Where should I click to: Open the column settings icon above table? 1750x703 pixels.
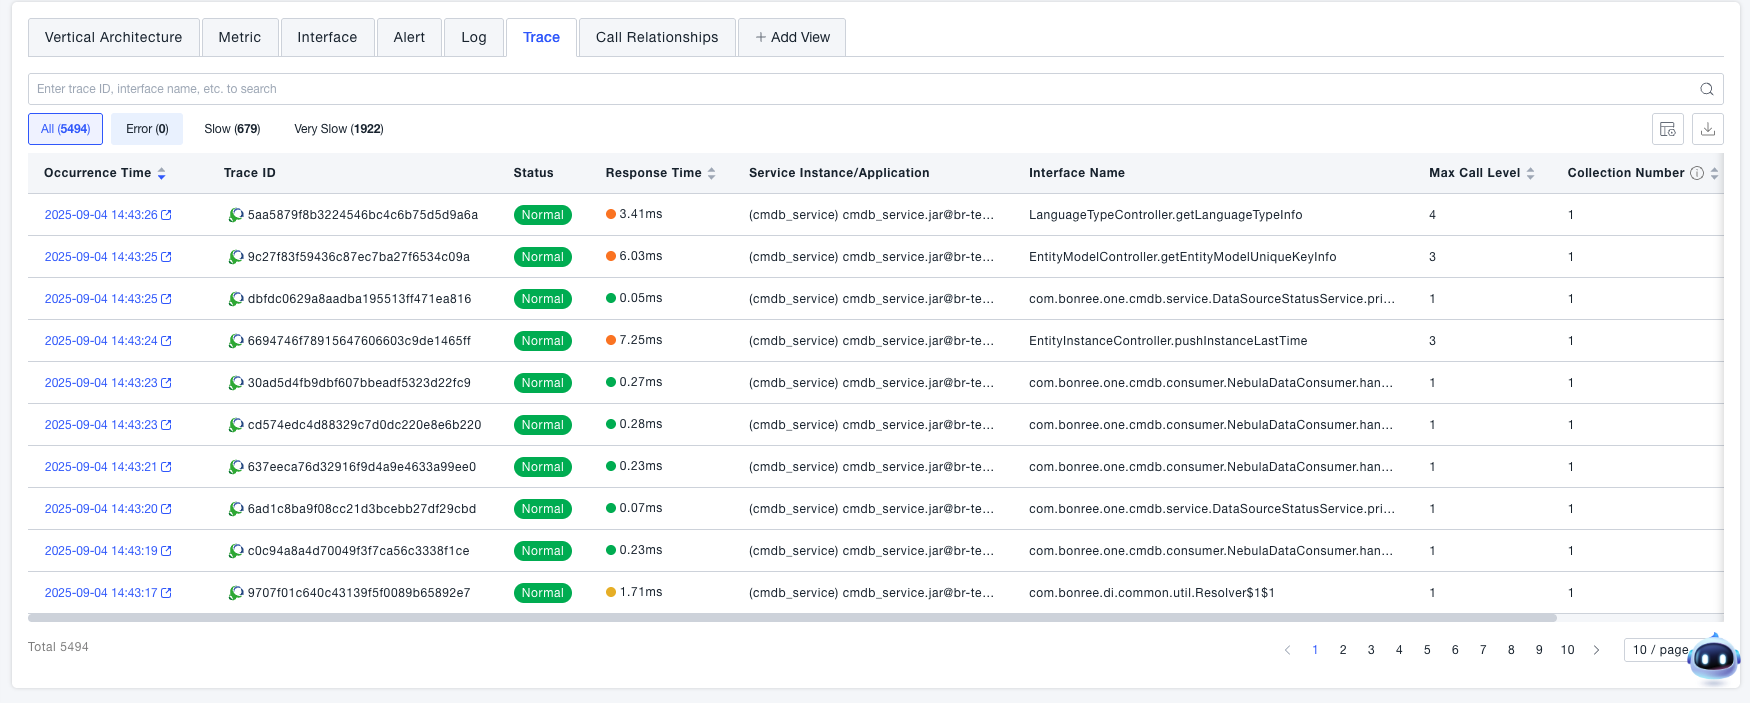tap(1667, 129)
